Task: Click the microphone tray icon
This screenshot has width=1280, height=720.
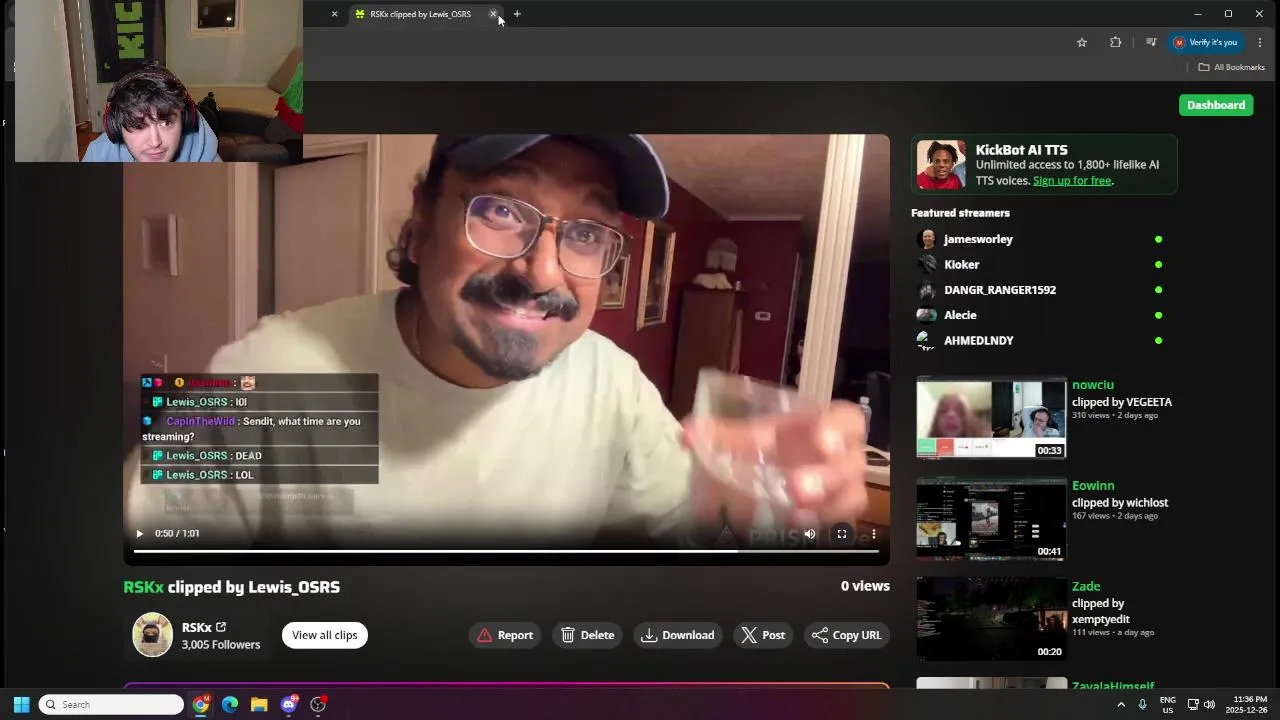Action: tap(1143, 705)
